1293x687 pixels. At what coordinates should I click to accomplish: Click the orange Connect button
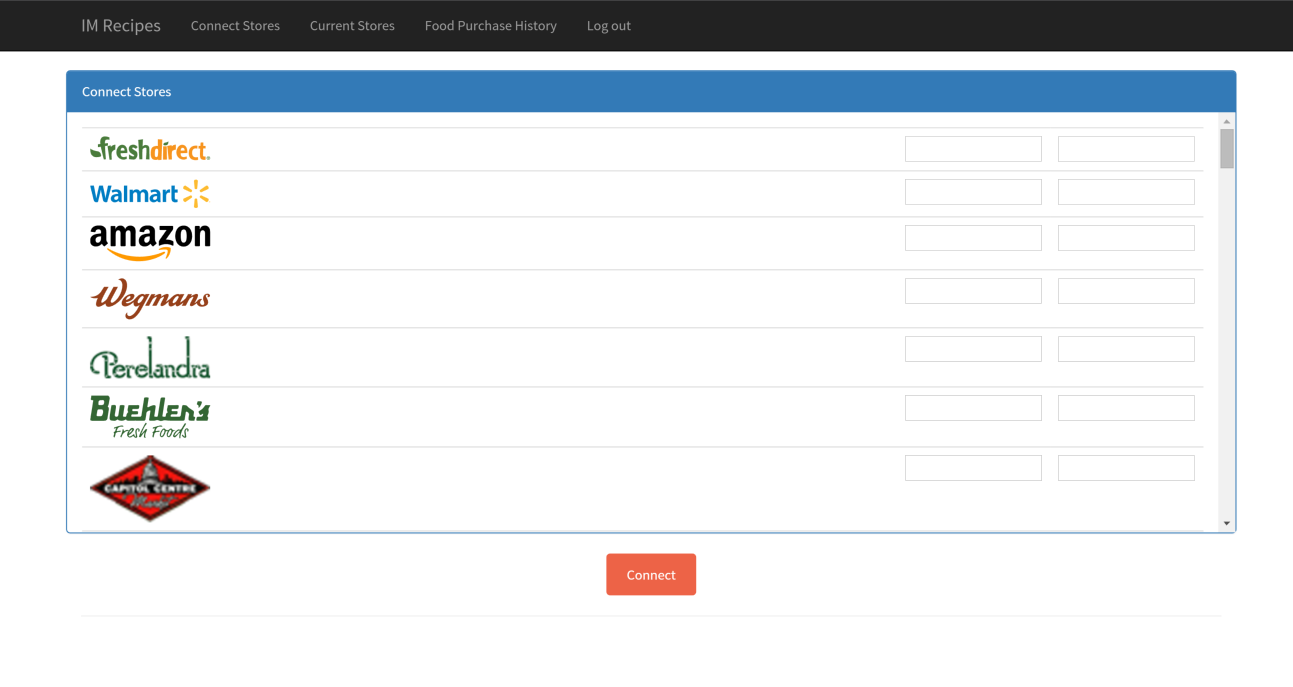(x=651, y=575)
